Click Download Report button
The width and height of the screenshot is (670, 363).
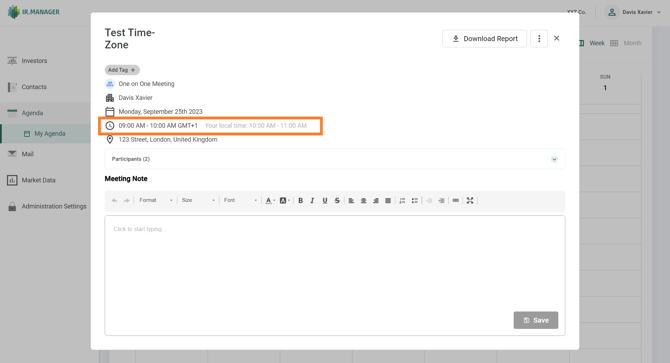[485, 38]
